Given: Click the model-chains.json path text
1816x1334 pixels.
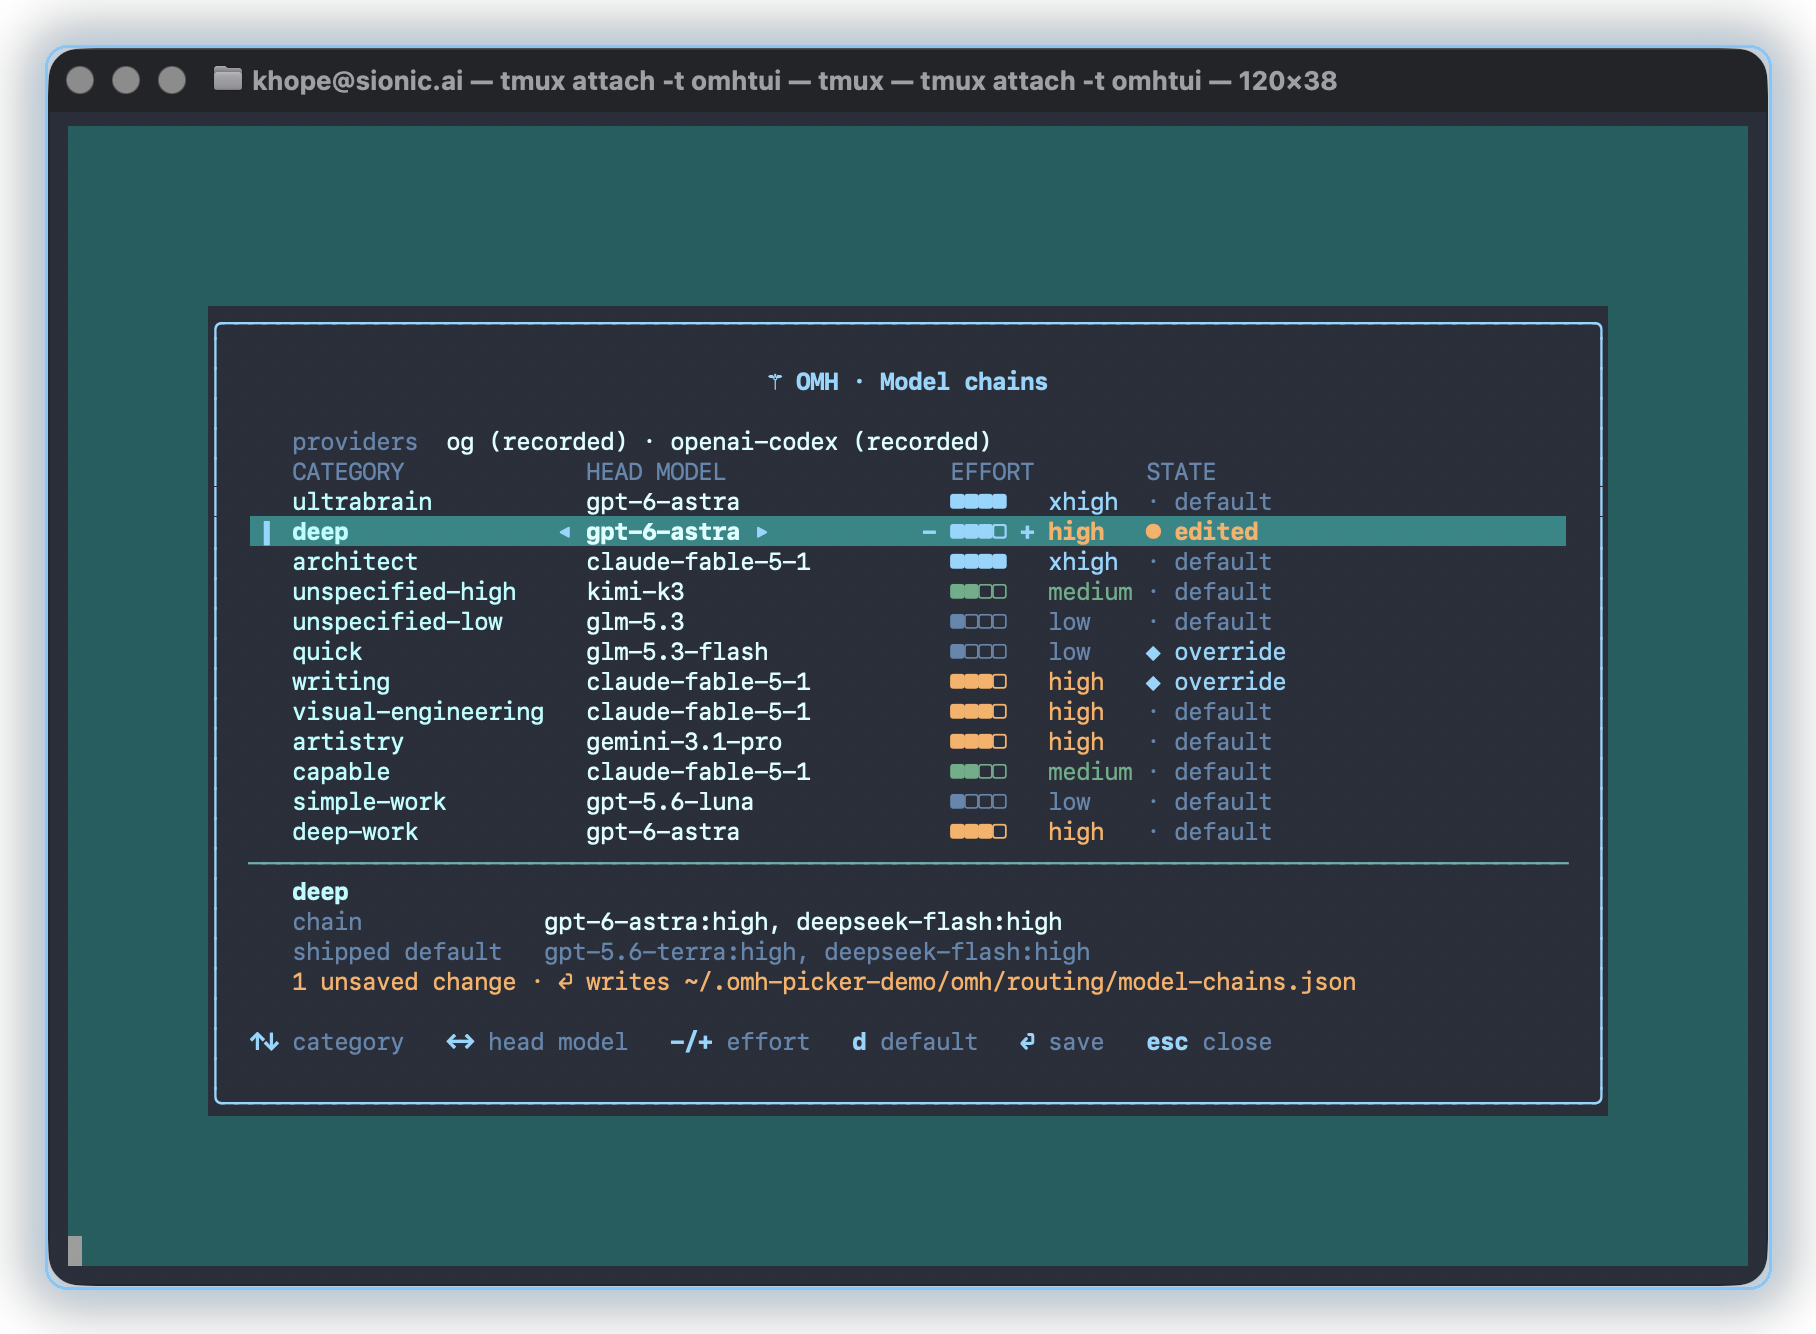Looking at the screenshot, I should [x=1020, y=982].
